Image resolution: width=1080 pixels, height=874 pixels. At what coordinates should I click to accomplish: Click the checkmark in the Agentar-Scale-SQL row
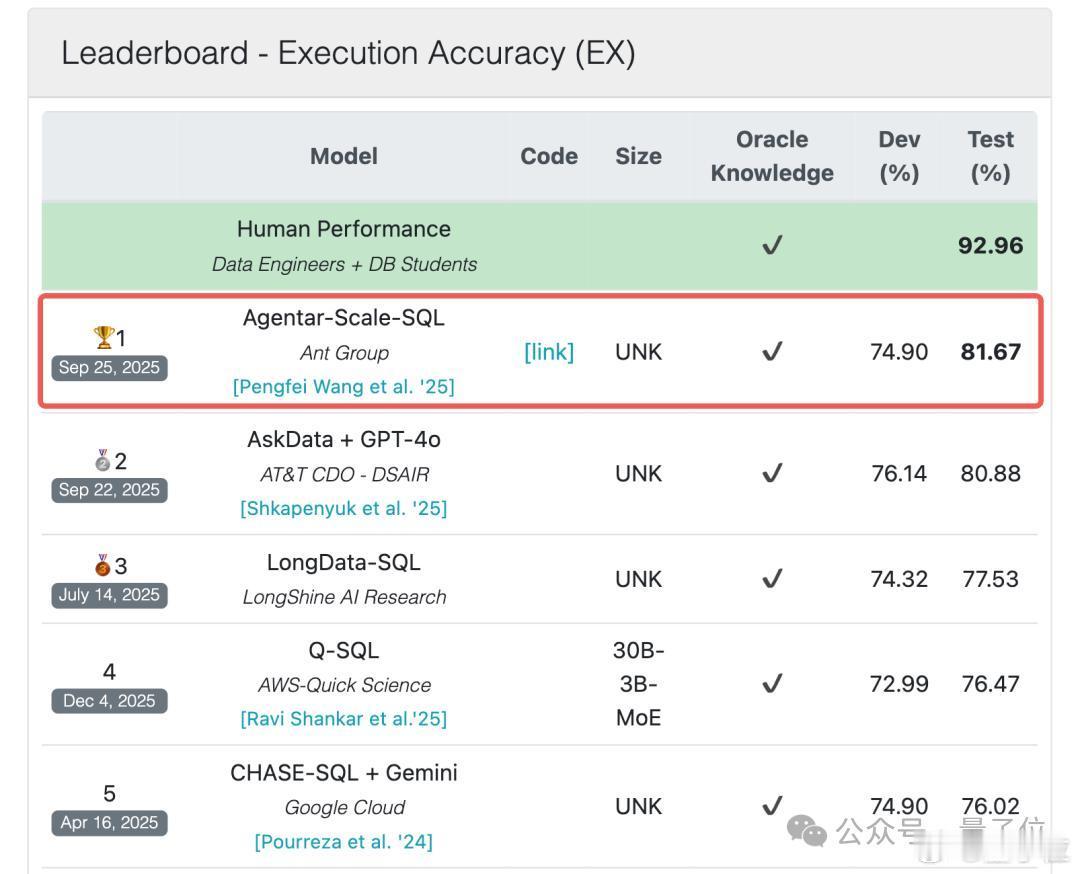coord(772,351)
